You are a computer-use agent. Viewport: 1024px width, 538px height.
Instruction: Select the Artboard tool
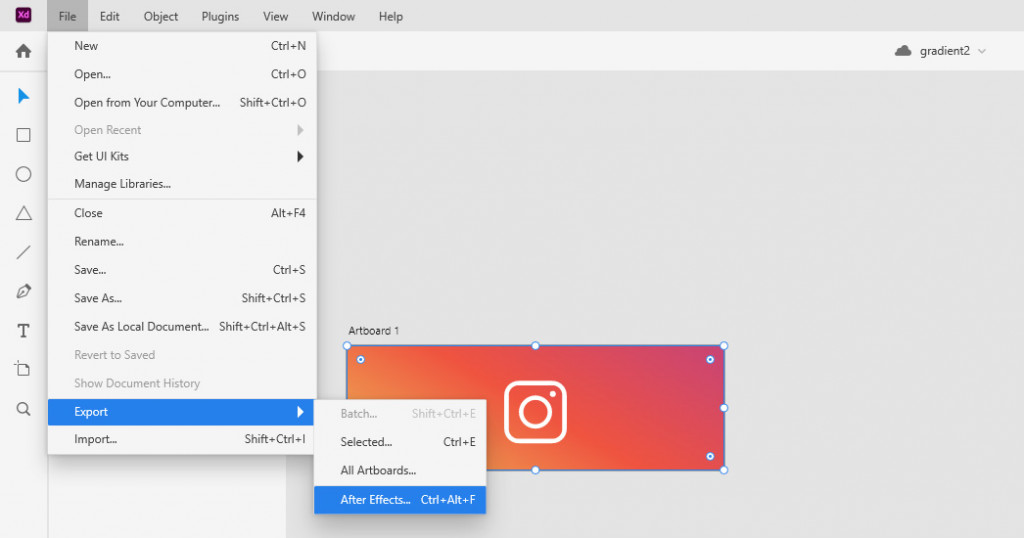[x=23, y=369]
